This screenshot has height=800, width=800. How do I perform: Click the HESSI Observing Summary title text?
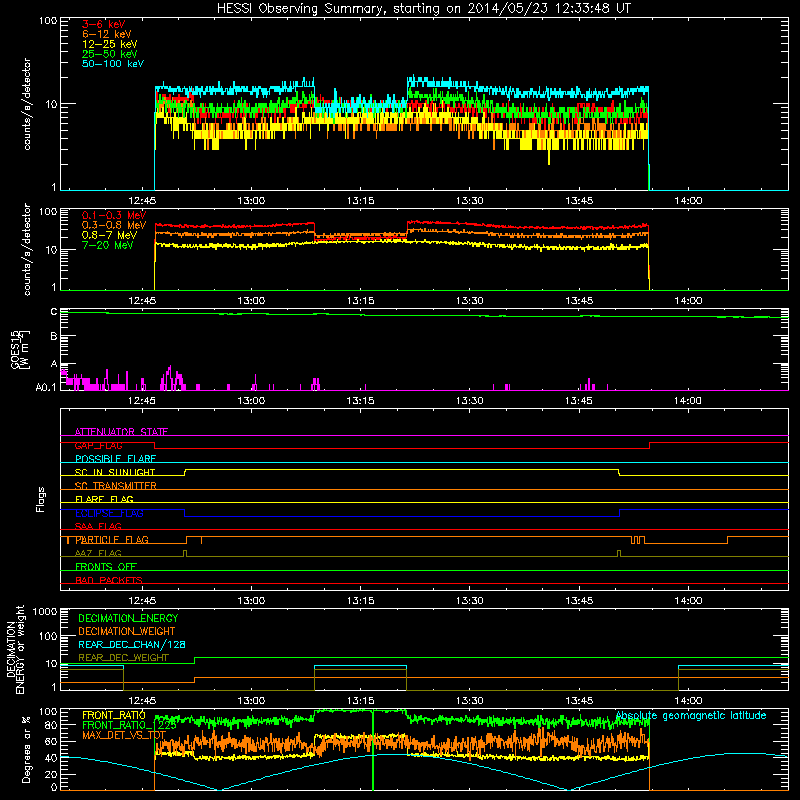423,9
